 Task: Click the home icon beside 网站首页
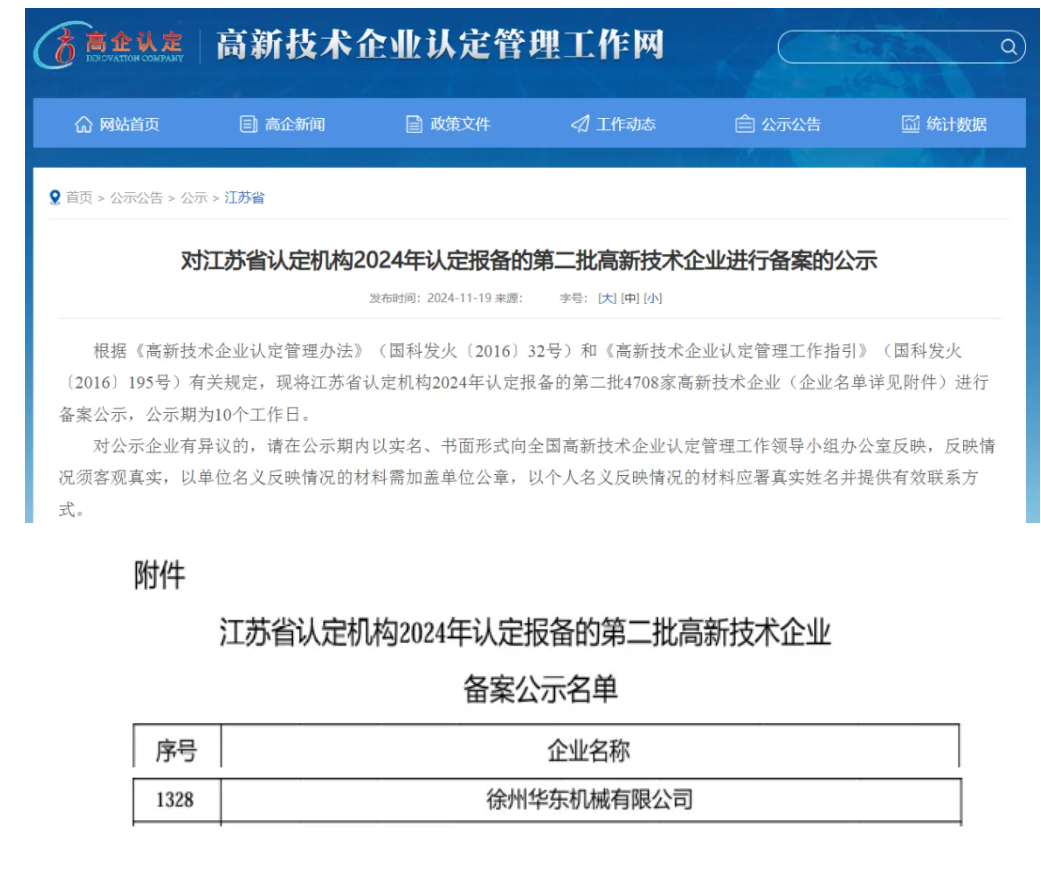click(x=85, y=124)
